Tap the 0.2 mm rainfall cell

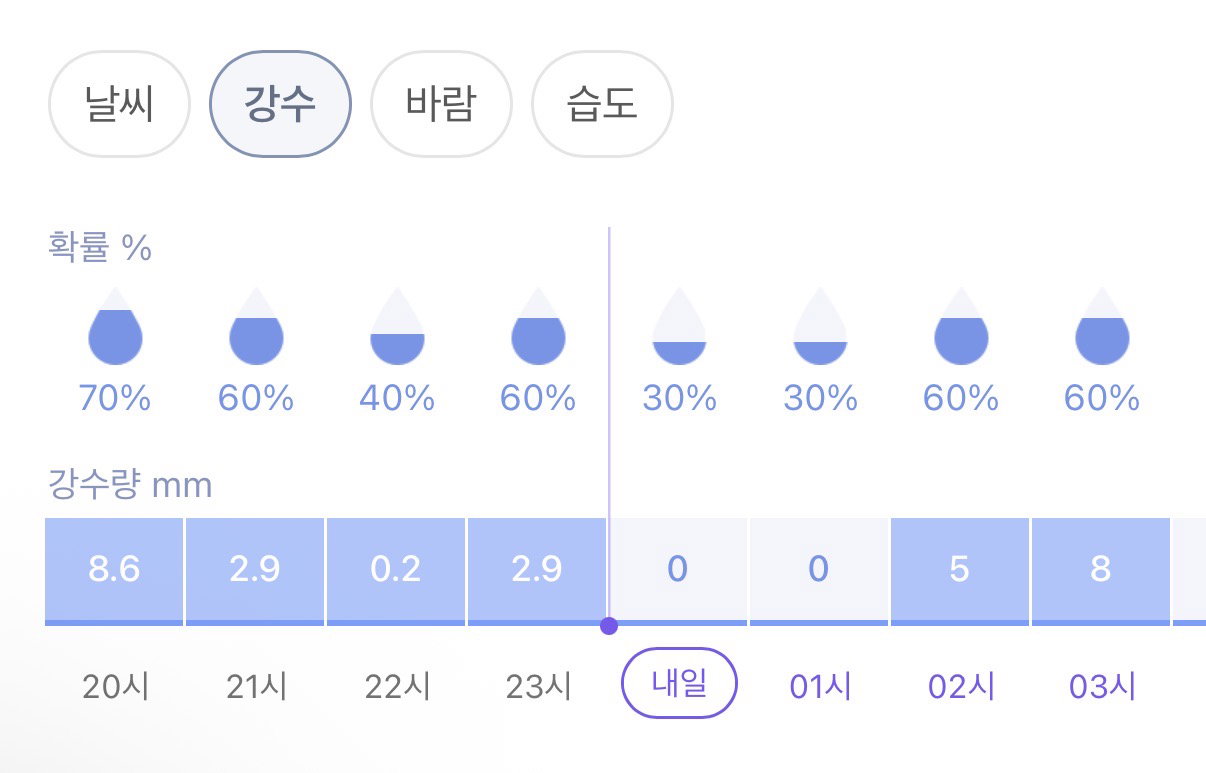click(x=397, y=571)
